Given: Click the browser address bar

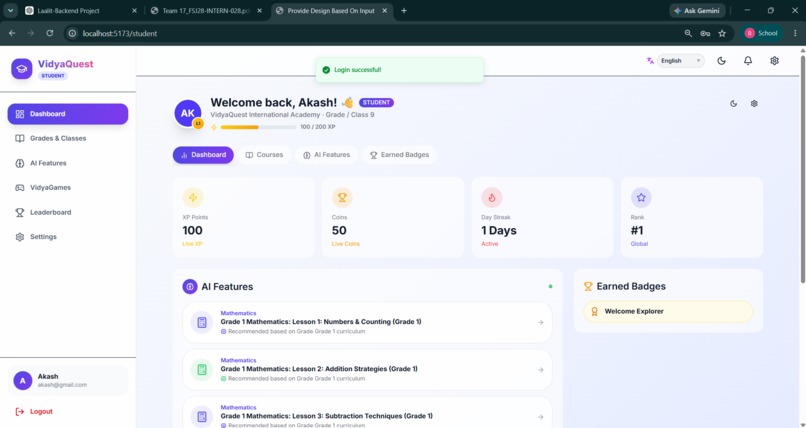Looking at the screenshot, I should pyautogui.click(x=370, y=33).
